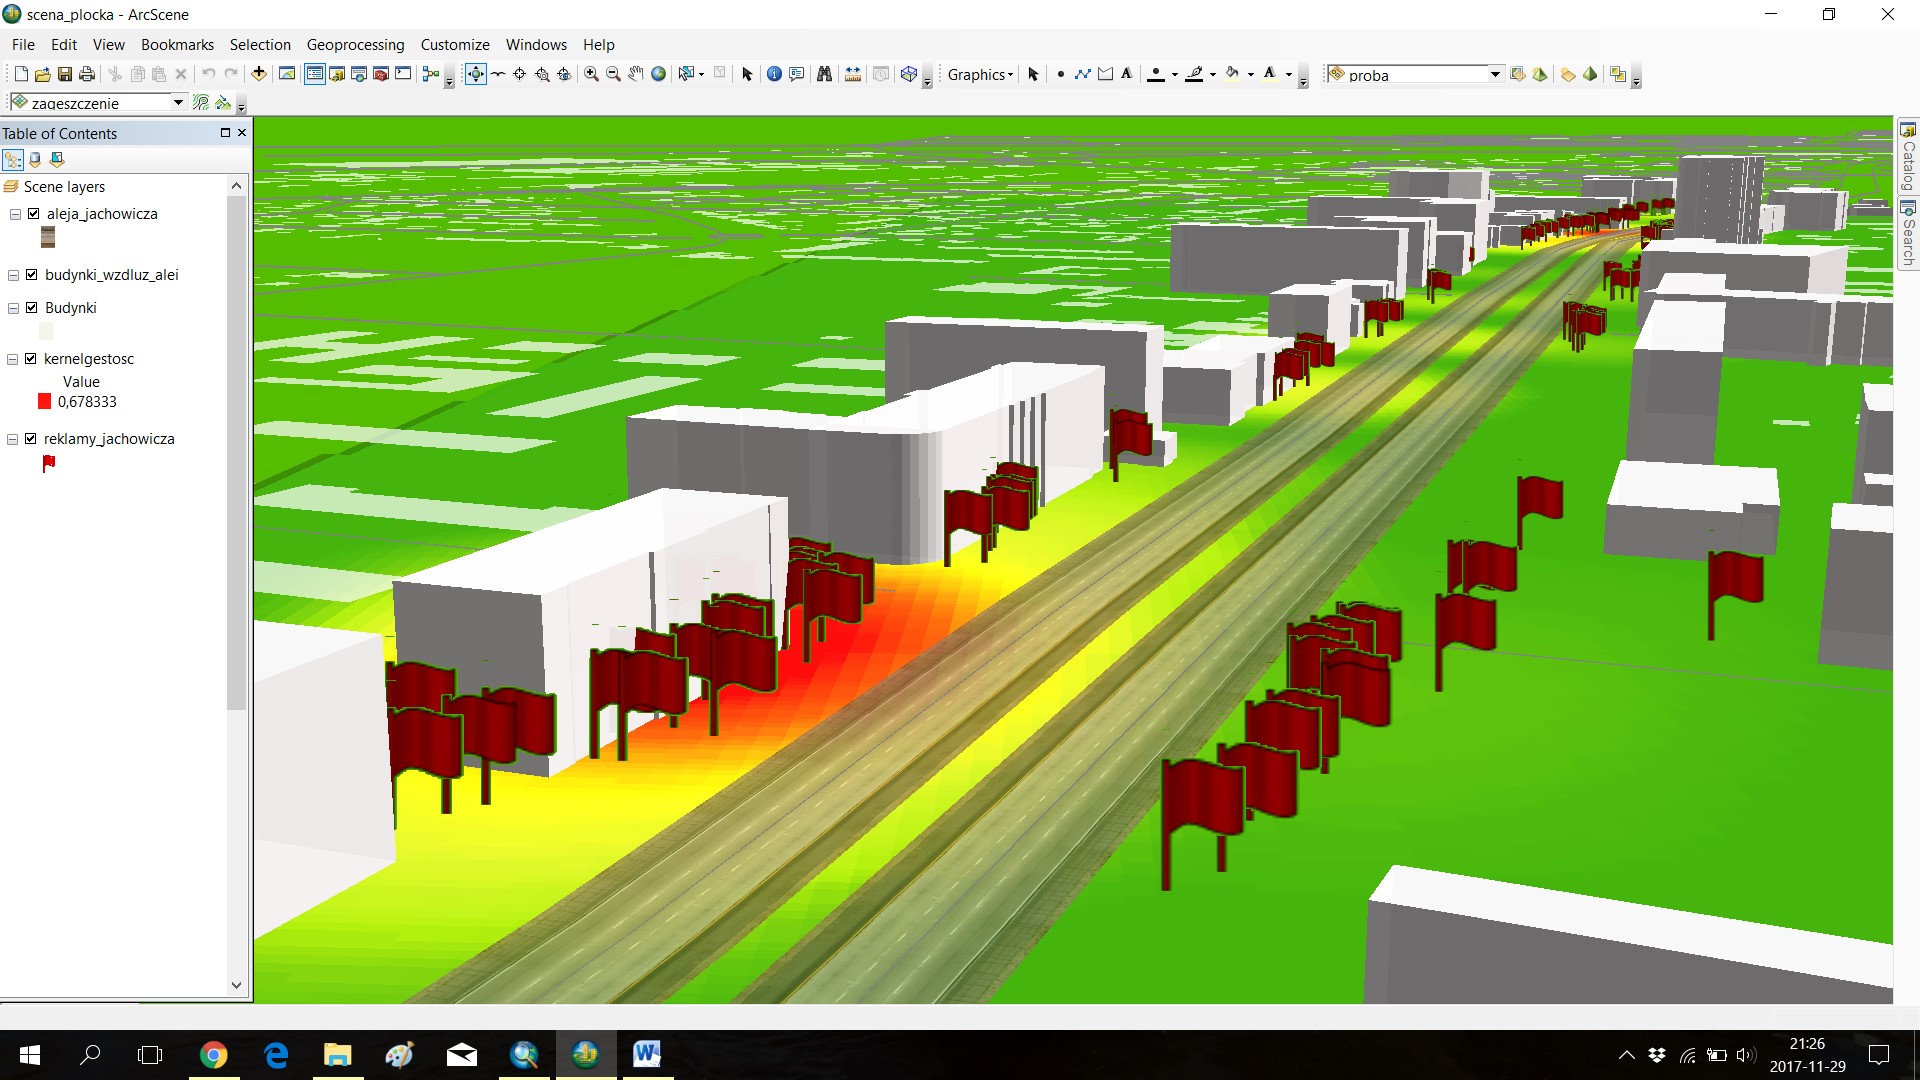Image resolution: width=1920 pixels, height=1080 pixels.
Task: Open the Search side panel
Action: (x=1908, y=233)
